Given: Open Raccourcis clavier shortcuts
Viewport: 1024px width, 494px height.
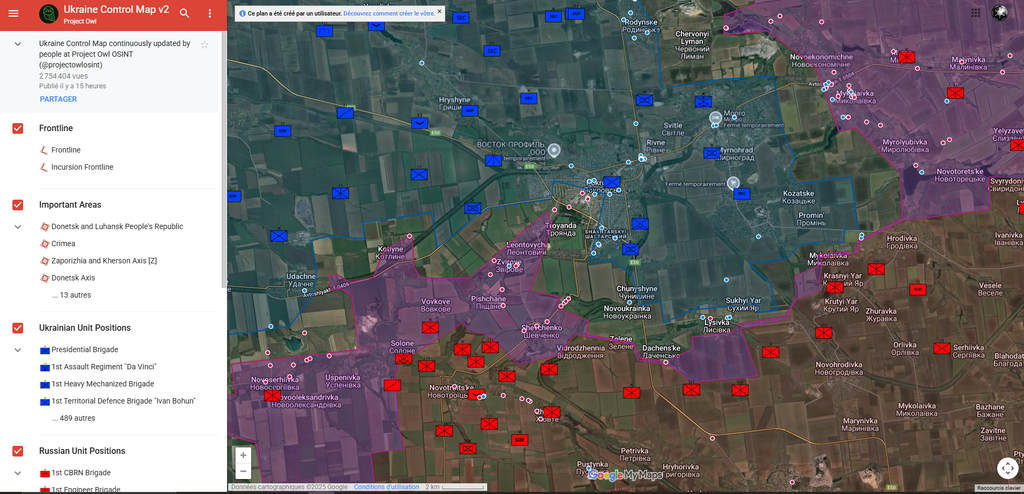Looking at the screenshot, I should pos(999,487).
